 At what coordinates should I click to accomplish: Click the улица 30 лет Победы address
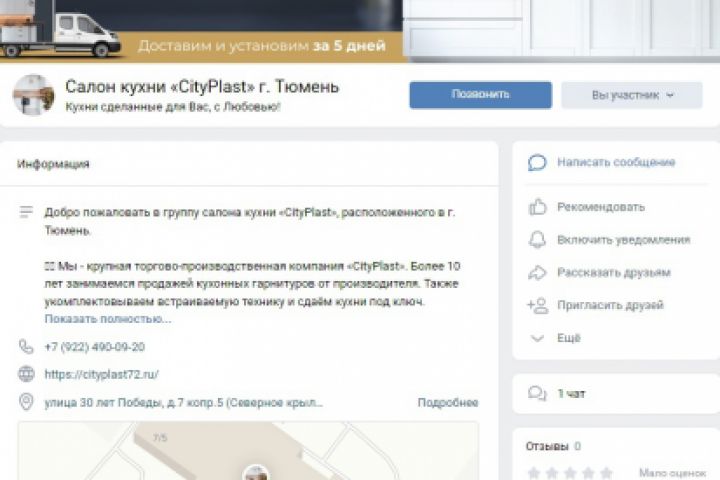184,403
